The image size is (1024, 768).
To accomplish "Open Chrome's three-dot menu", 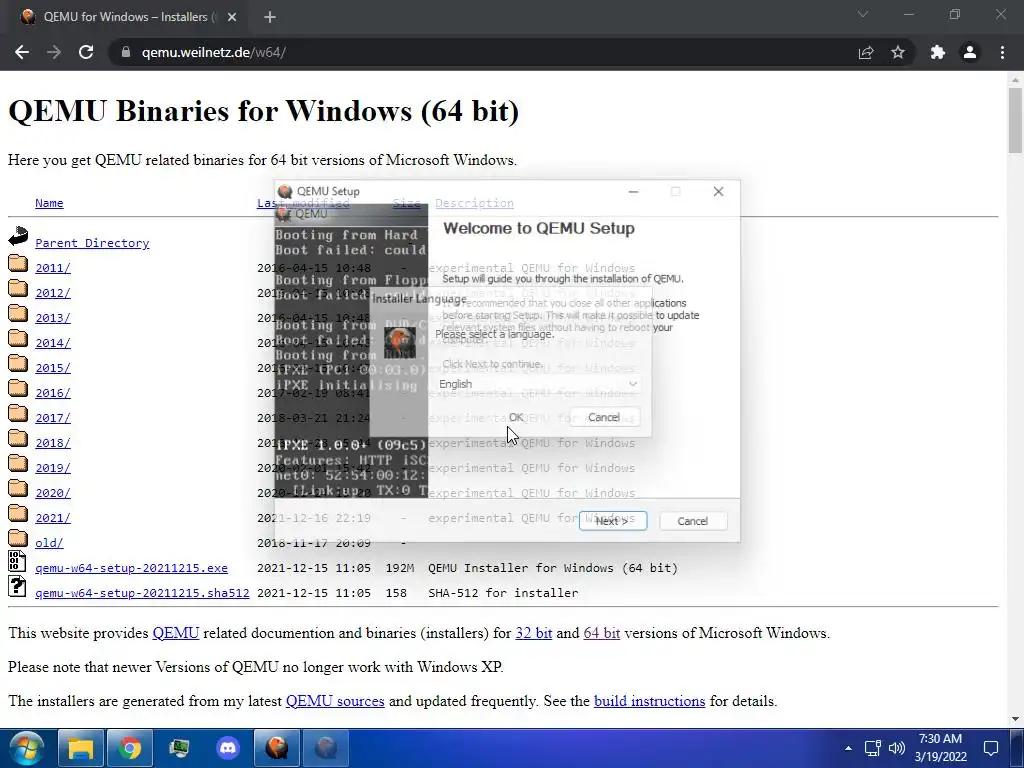I will click(x=1002, y=52).
